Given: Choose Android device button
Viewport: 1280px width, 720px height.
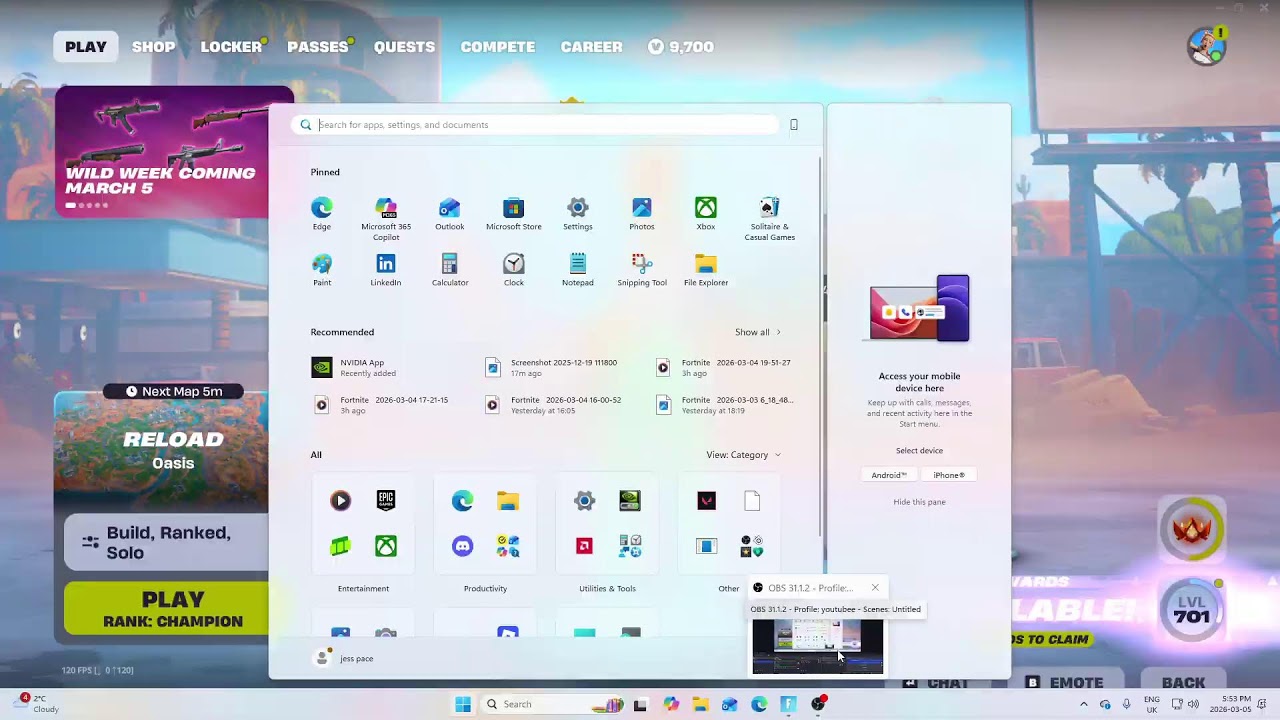Looking at the screenshot, I should coord(888,475).
